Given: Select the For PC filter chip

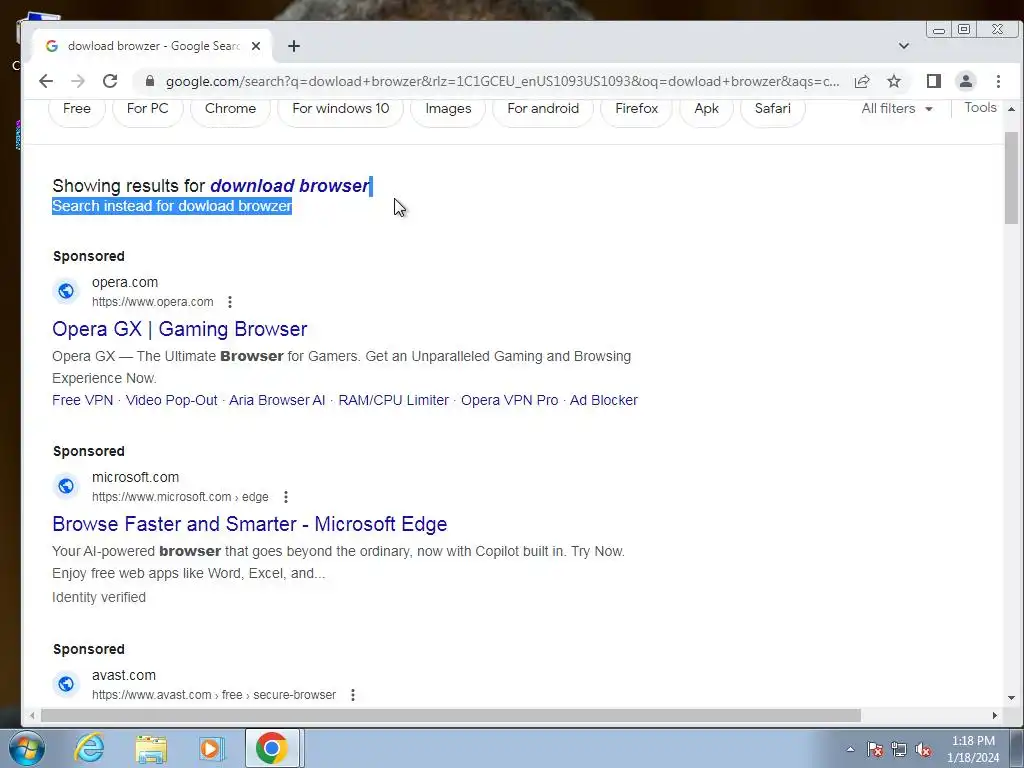Looking at the screenshot, I should pos(148,109).
